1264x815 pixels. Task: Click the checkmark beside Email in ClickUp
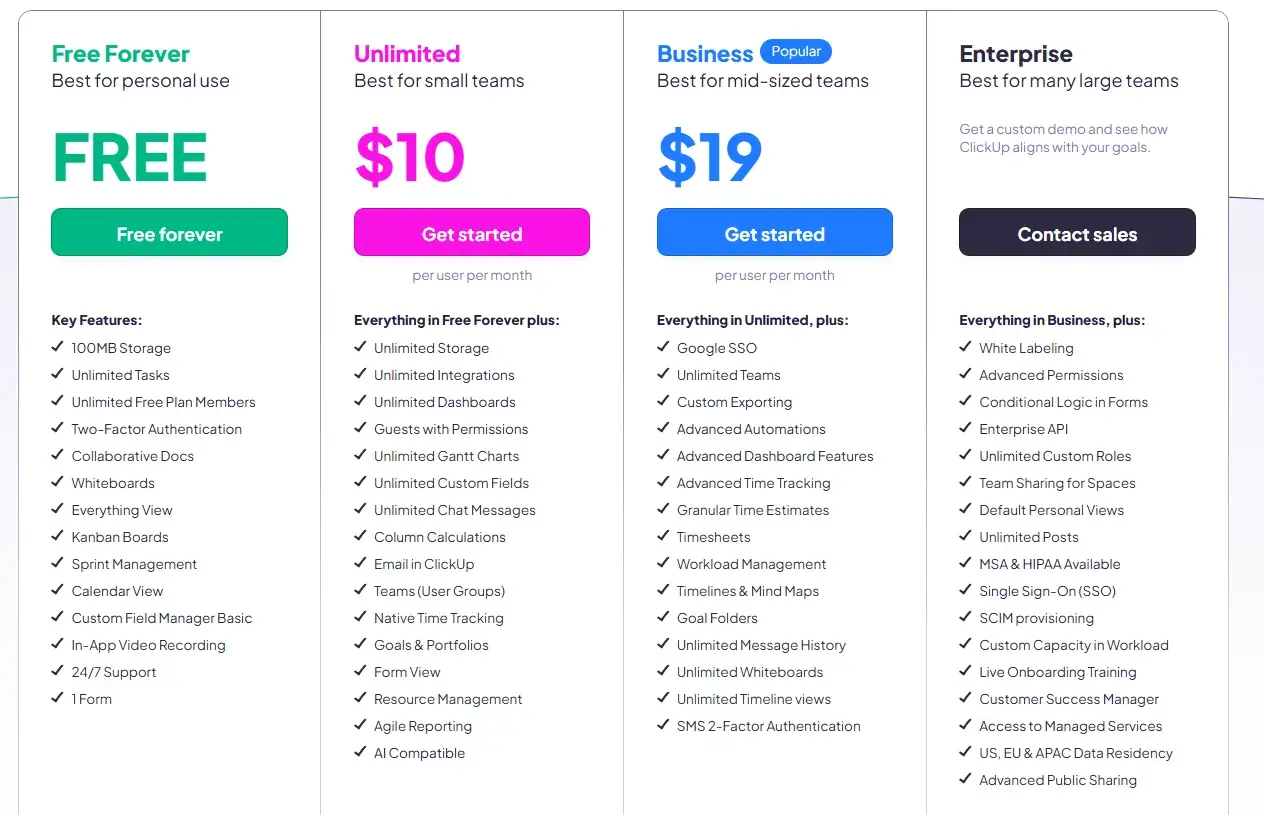coord(361,564)
